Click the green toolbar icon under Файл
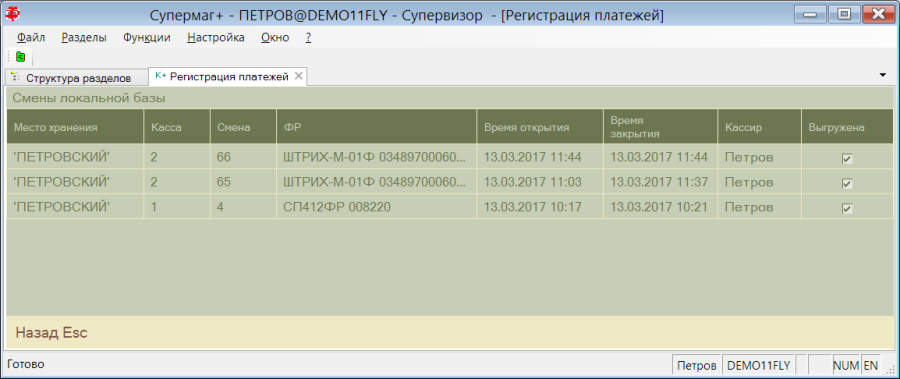 [x=21, y=57]
